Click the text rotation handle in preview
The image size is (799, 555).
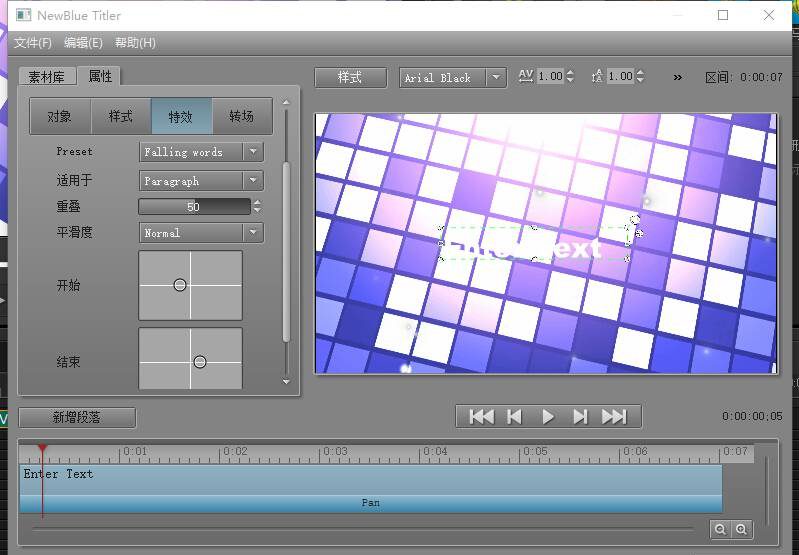[x=635, y=219]
